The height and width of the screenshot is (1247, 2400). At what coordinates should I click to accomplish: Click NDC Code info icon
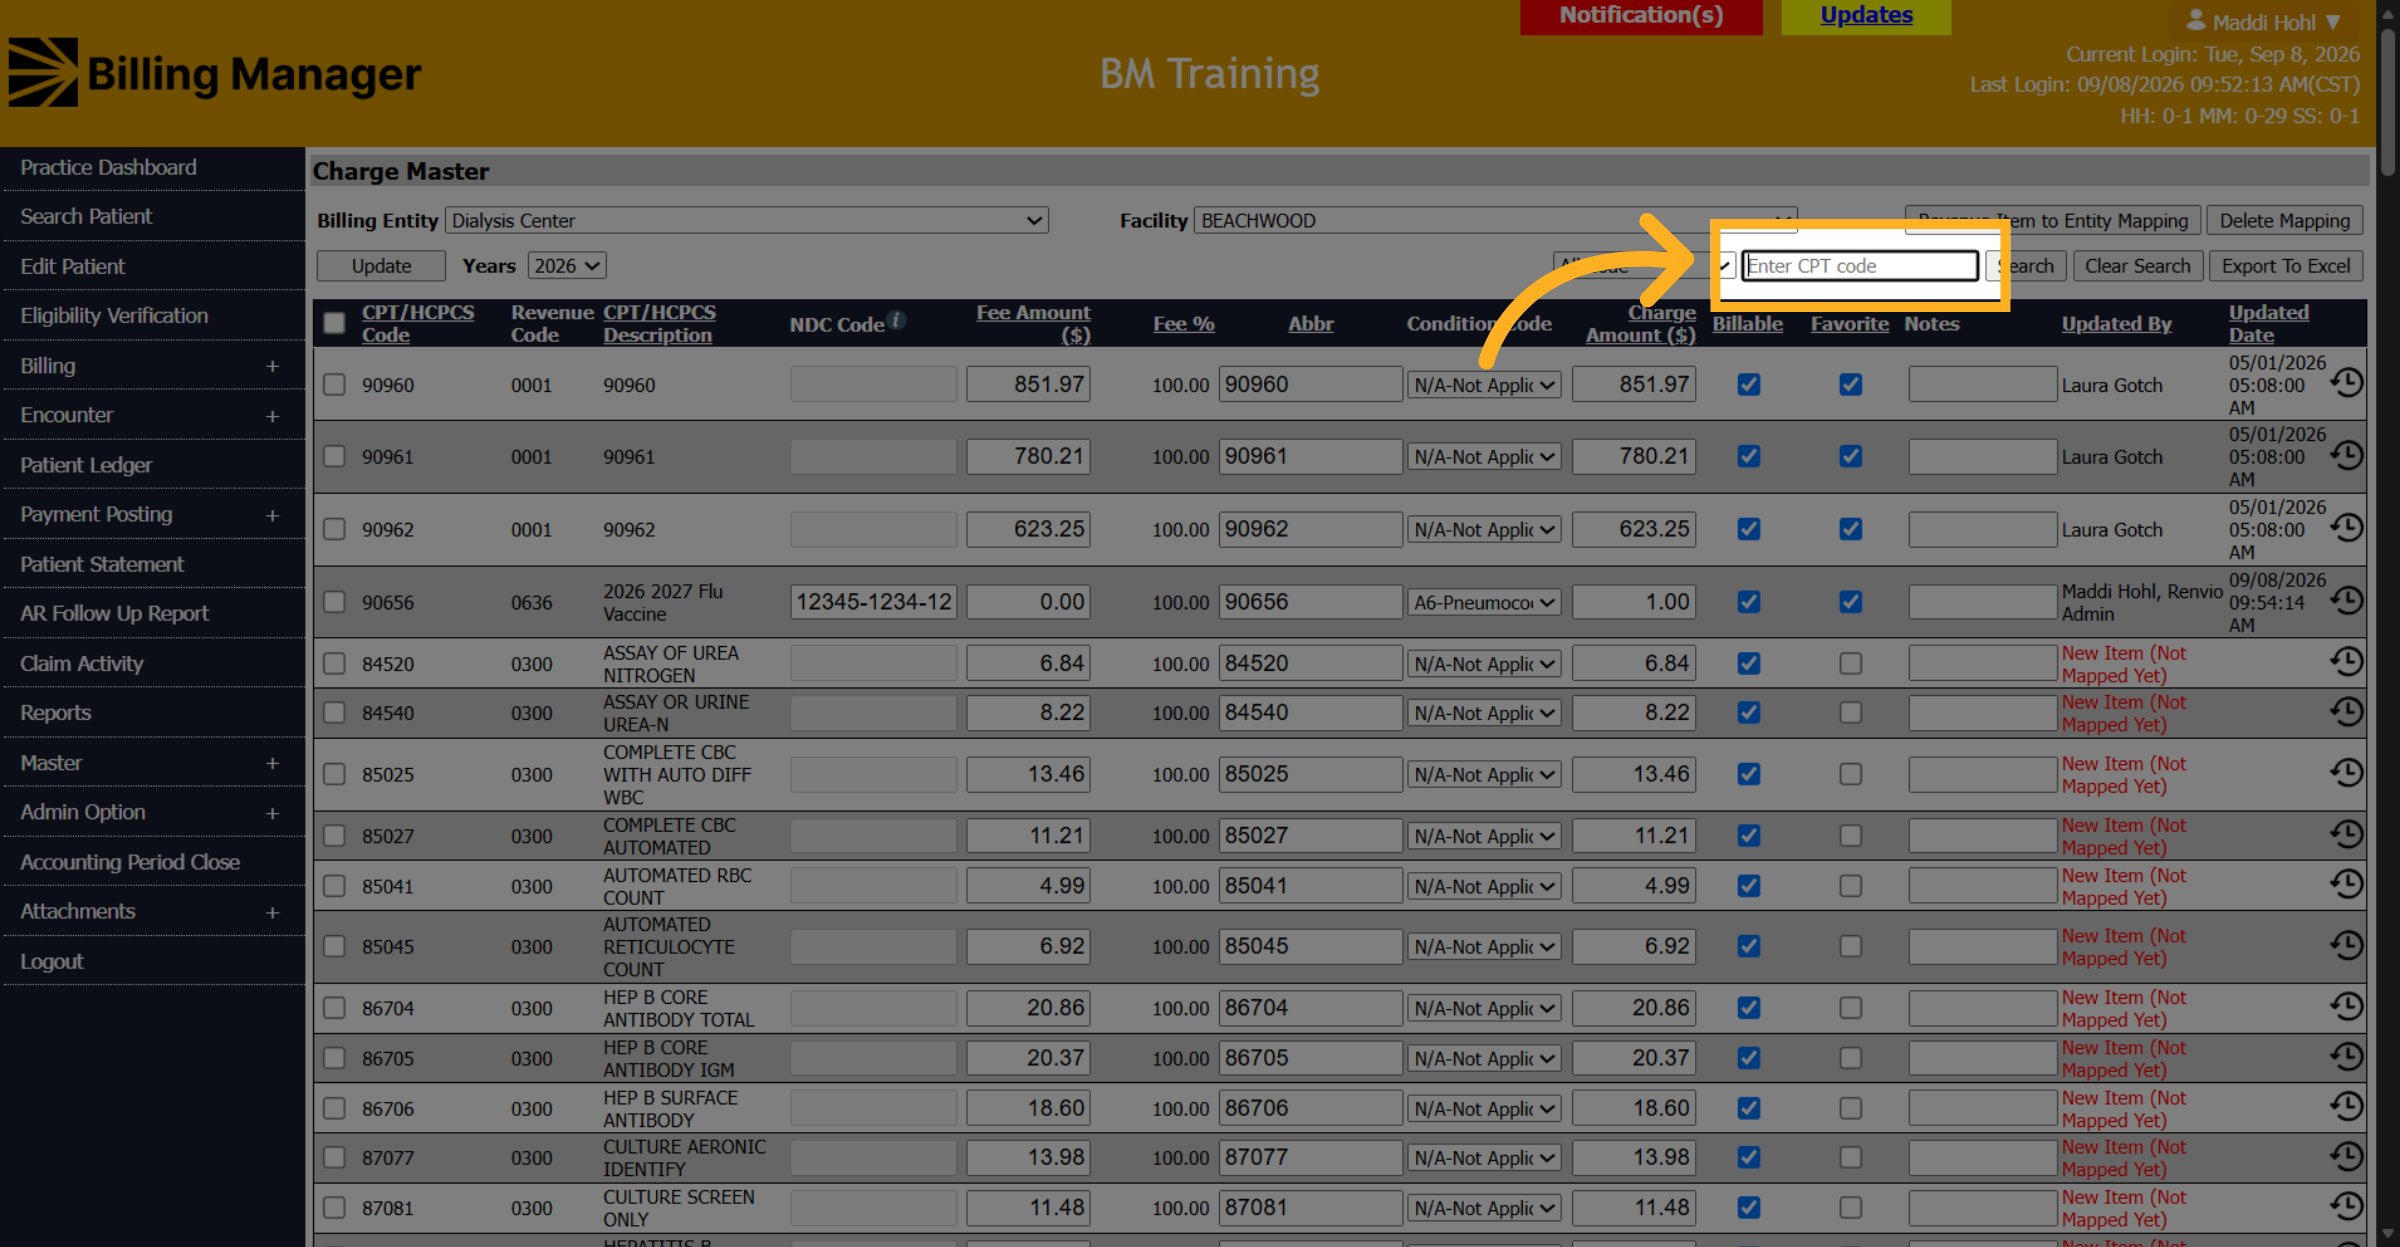click(x=897, y=320)
